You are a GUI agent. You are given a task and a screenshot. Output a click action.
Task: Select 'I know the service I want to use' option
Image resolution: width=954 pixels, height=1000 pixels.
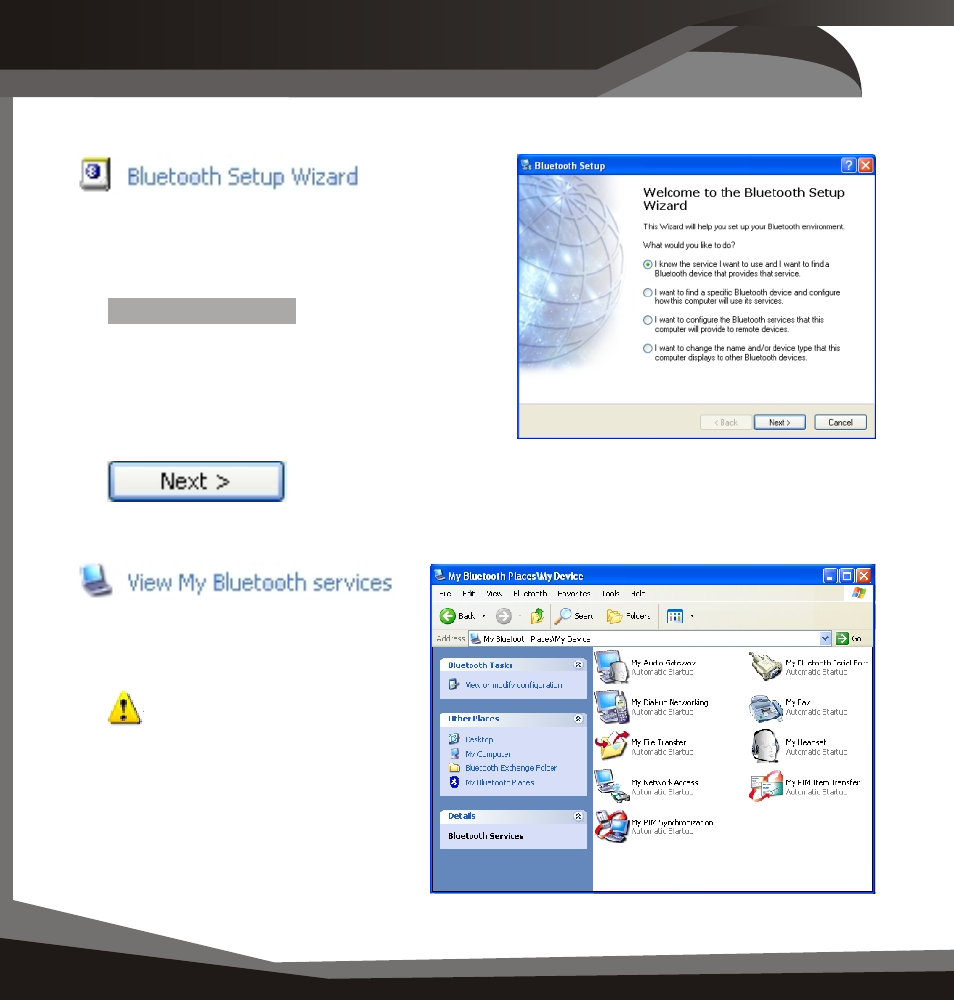(x=647, y=264)
